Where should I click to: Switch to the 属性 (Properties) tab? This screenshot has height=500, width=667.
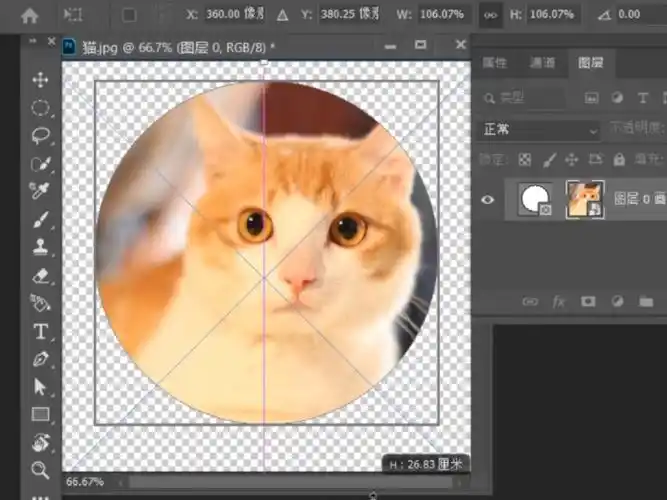(x=495, y=63)
